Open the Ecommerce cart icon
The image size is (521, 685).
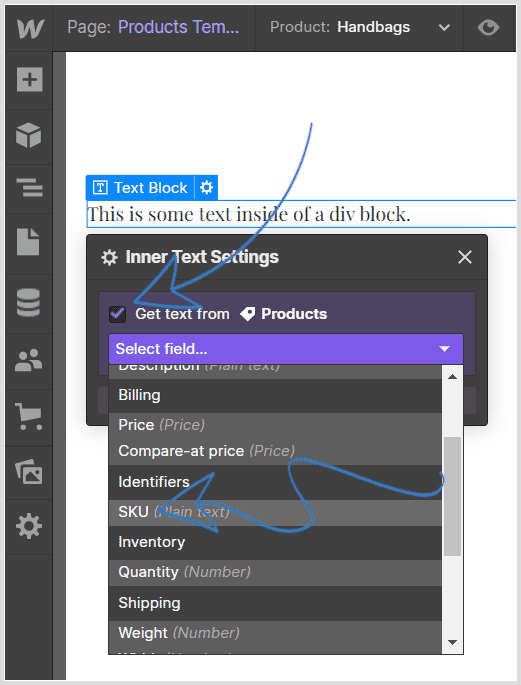click(29, 416)
